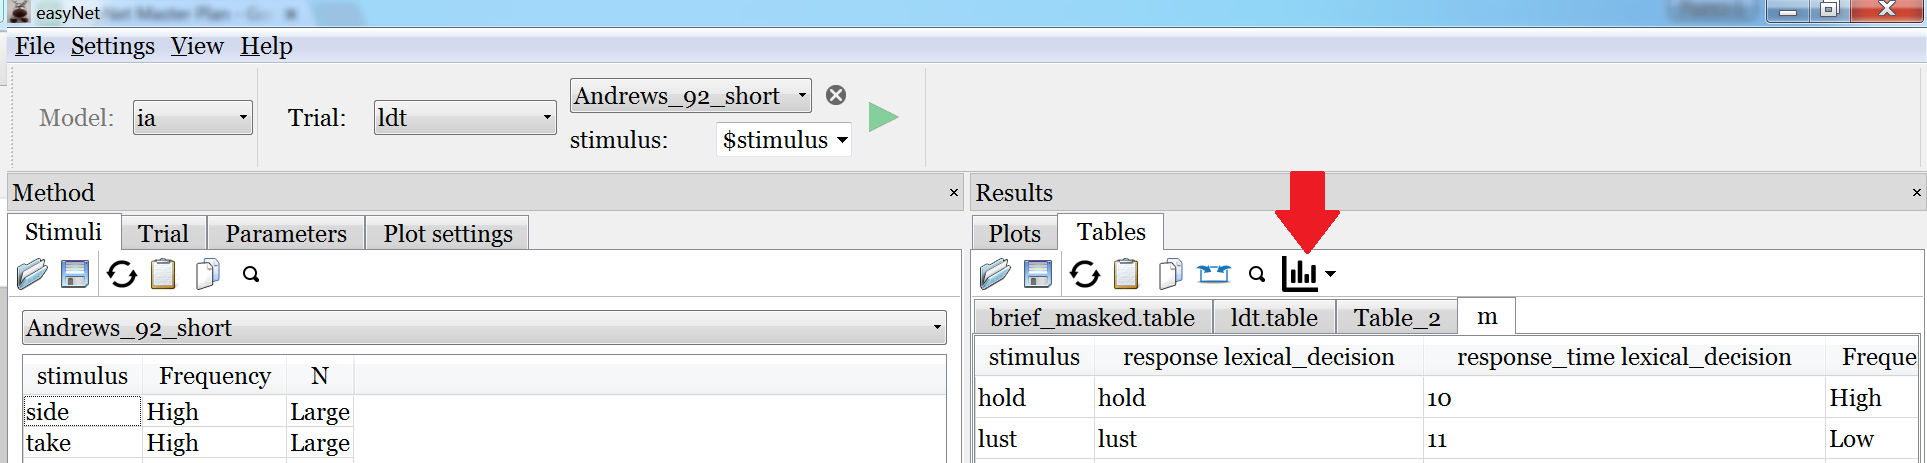Image resolution: width=1927 pixels, height=463 pixels.
Task: Copy the results table via copy icon
Action: pyautogui.click(x=1170, y=274)
